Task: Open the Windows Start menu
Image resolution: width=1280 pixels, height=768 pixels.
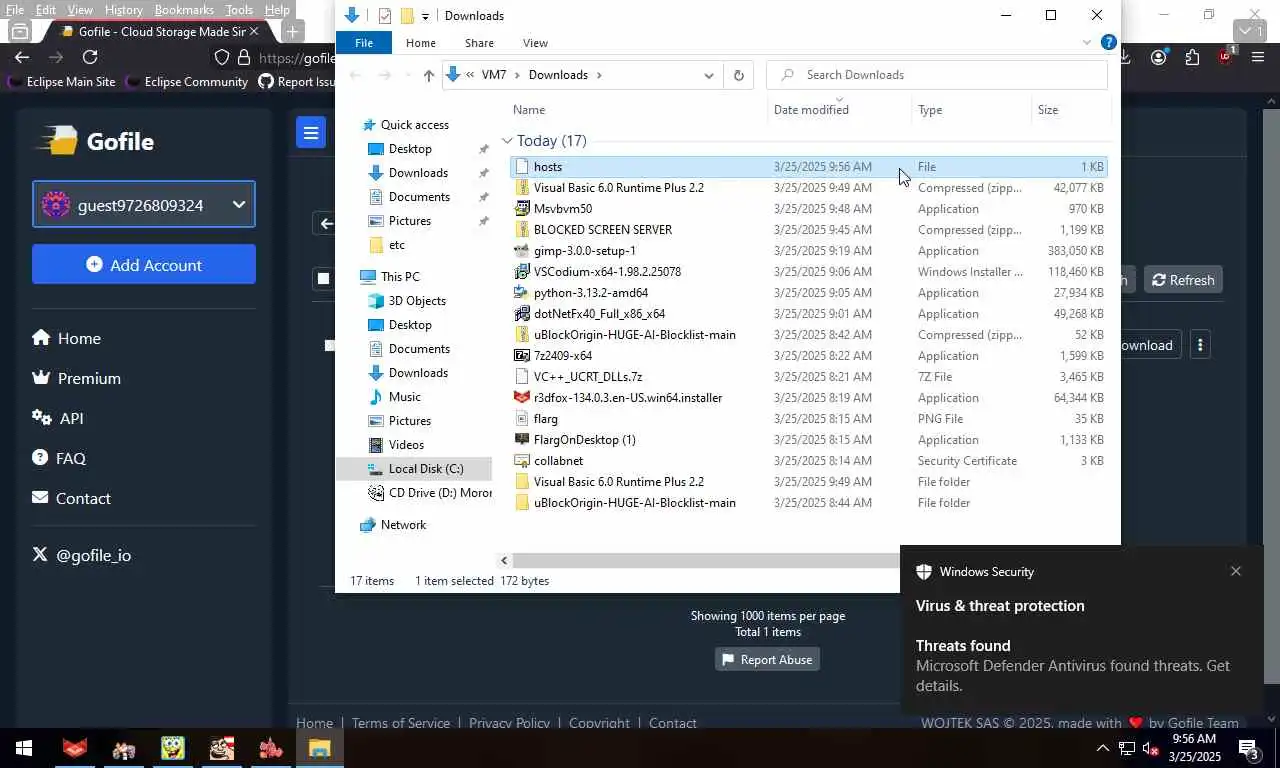Action: pyautogui.click(x=23, y=748)
